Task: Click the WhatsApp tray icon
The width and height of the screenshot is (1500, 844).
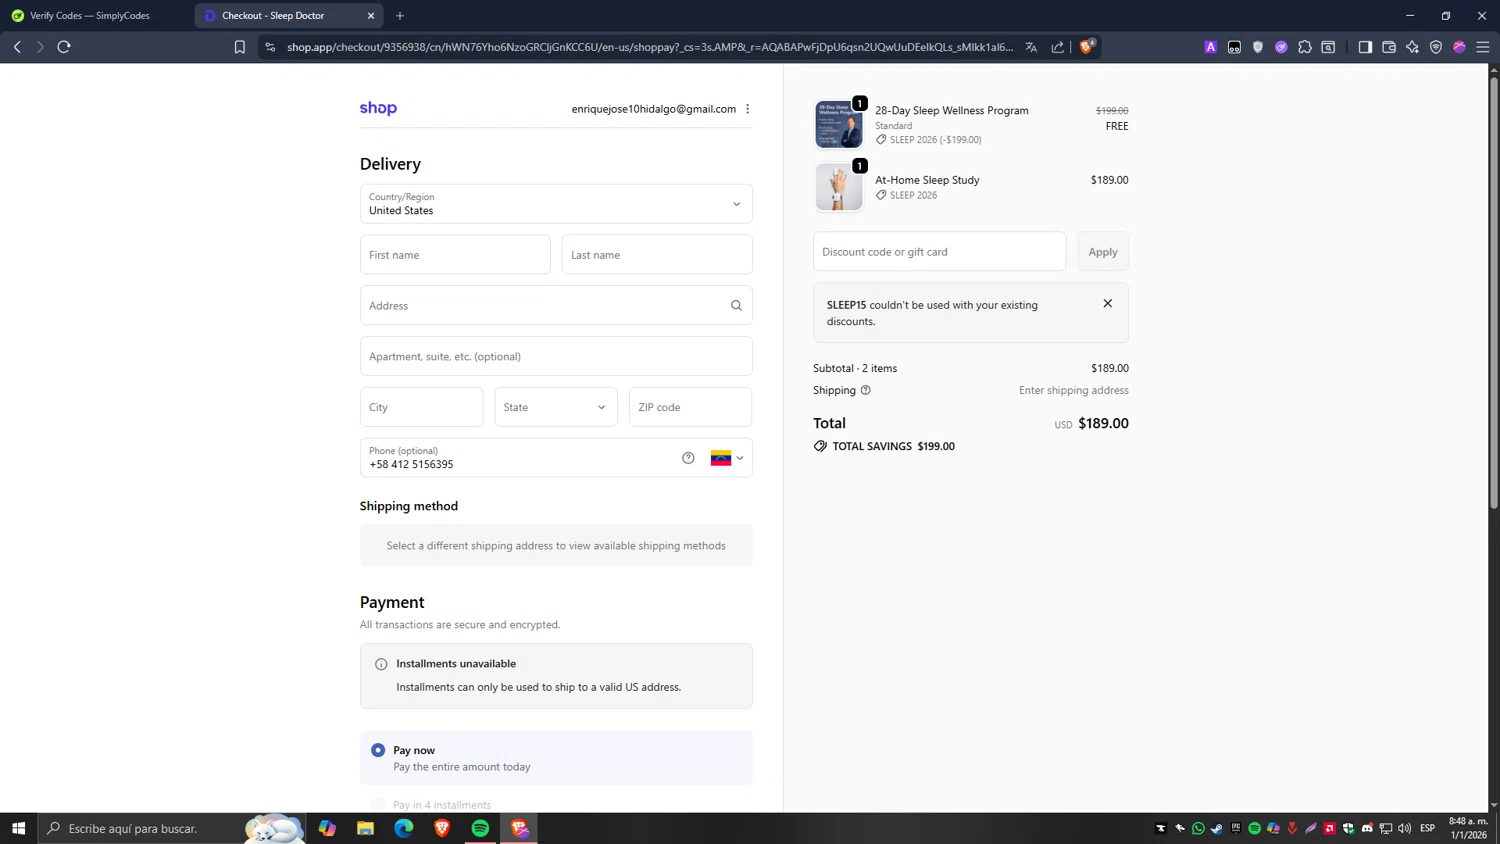Action: pyautogui.click(x=1198, y=828)
